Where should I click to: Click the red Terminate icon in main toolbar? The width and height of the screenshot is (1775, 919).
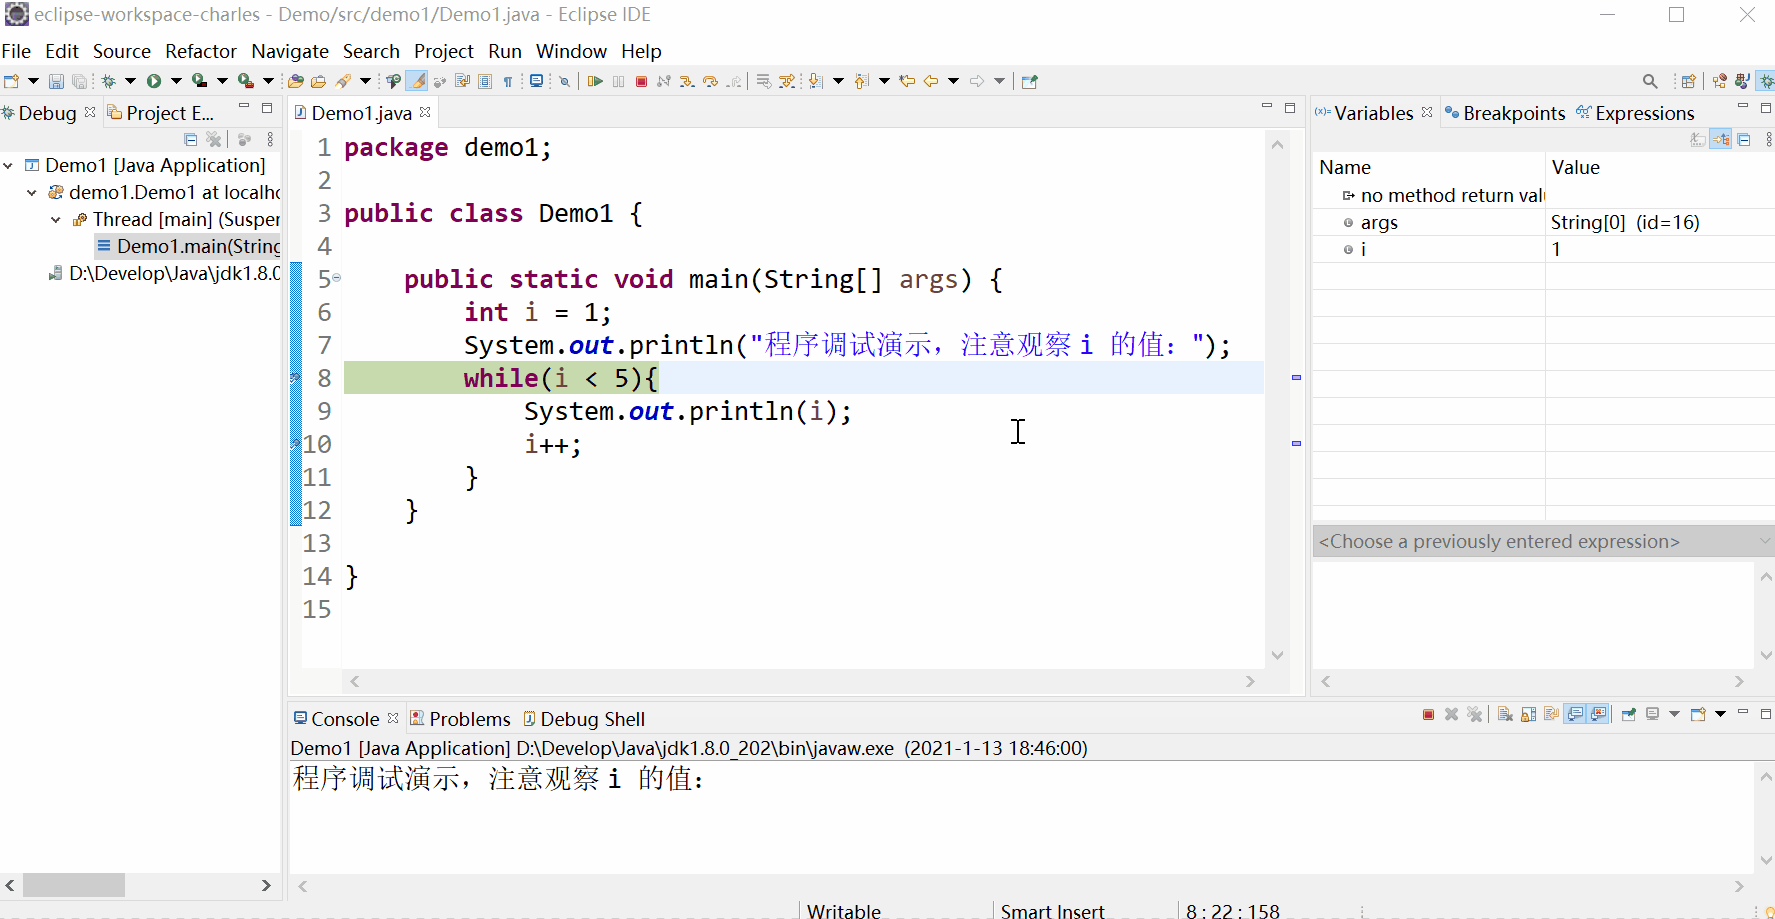(641, 81)
